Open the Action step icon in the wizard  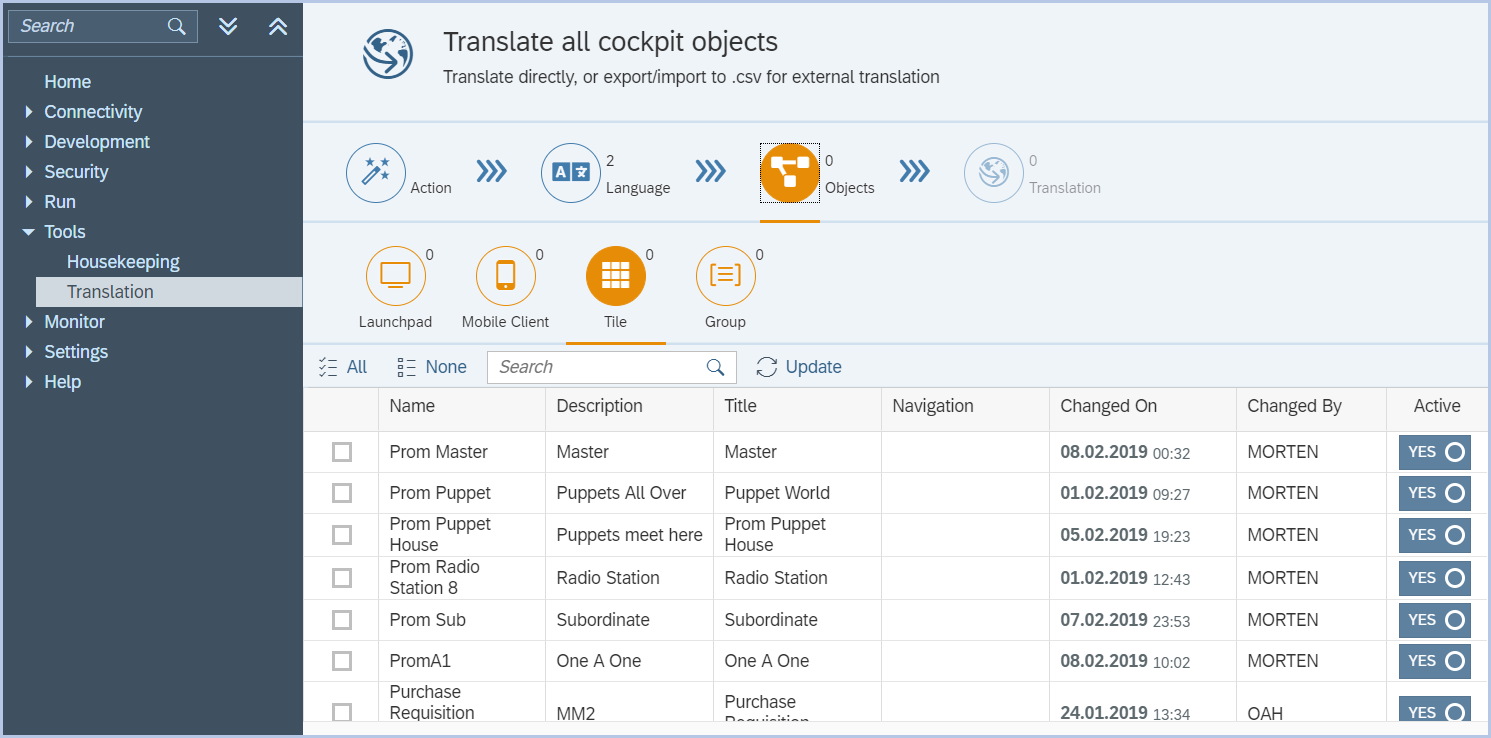376,172
